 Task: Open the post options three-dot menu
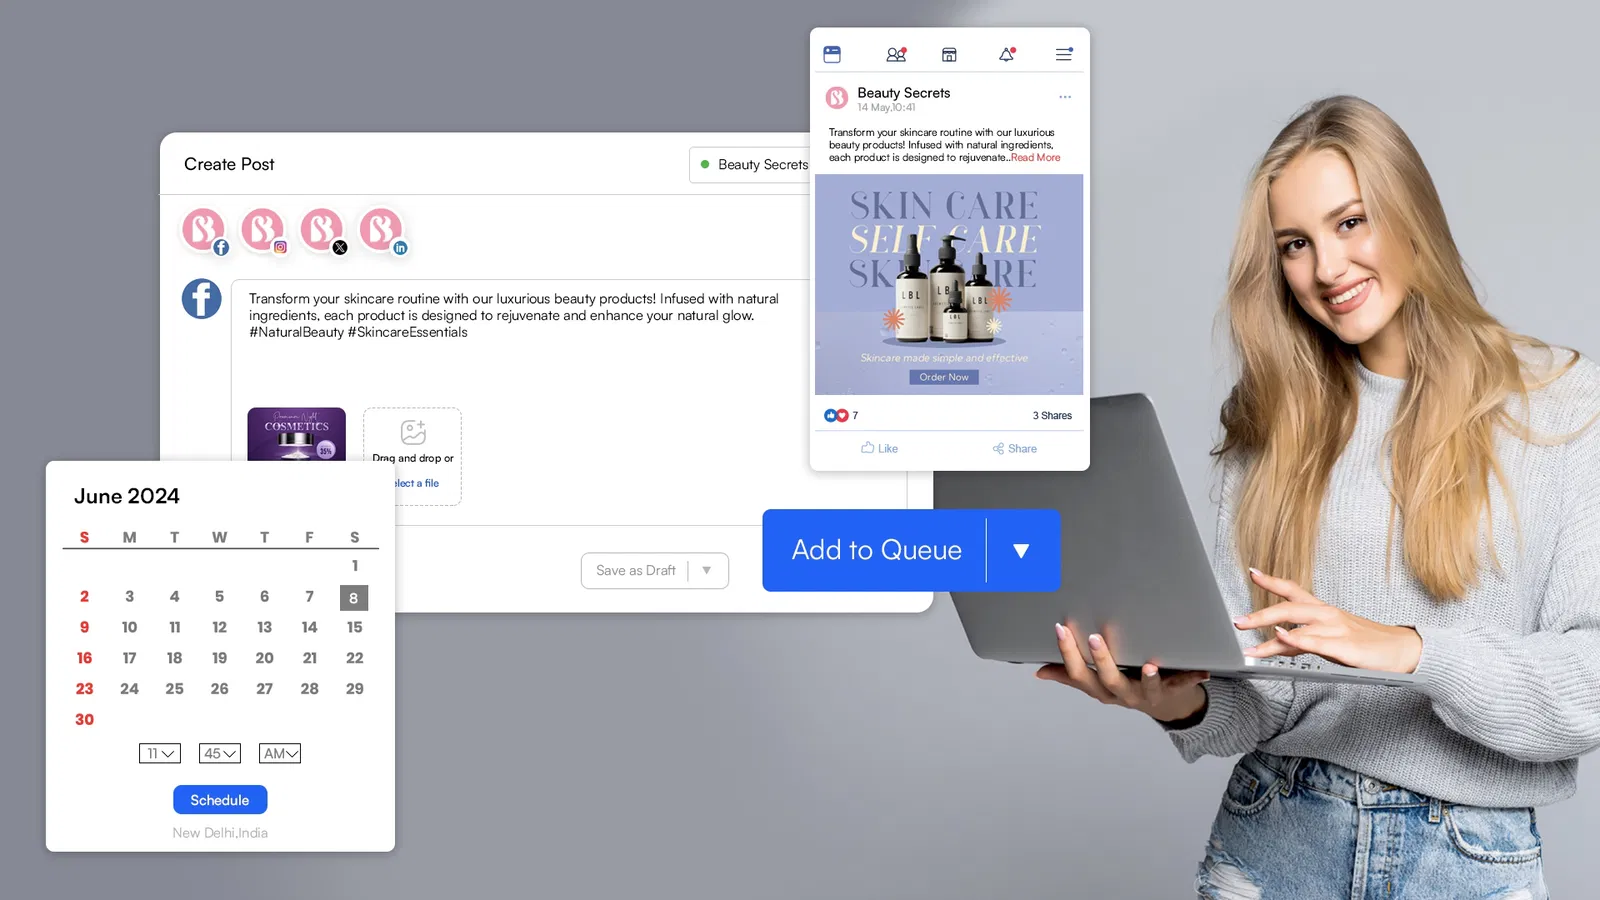pyautogui.click(x=1065, y=97)
